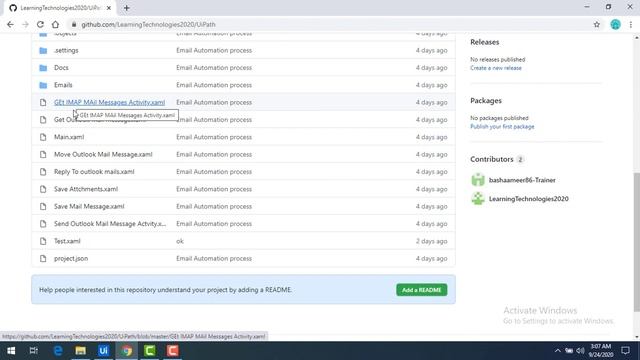Click file icon beside Main.xaml

[x=43, y=137]
